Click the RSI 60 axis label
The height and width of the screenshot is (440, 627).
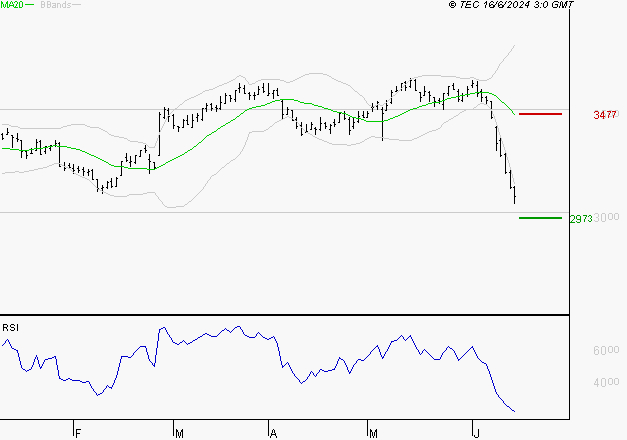pyautogui.click(x=606, y=350)
